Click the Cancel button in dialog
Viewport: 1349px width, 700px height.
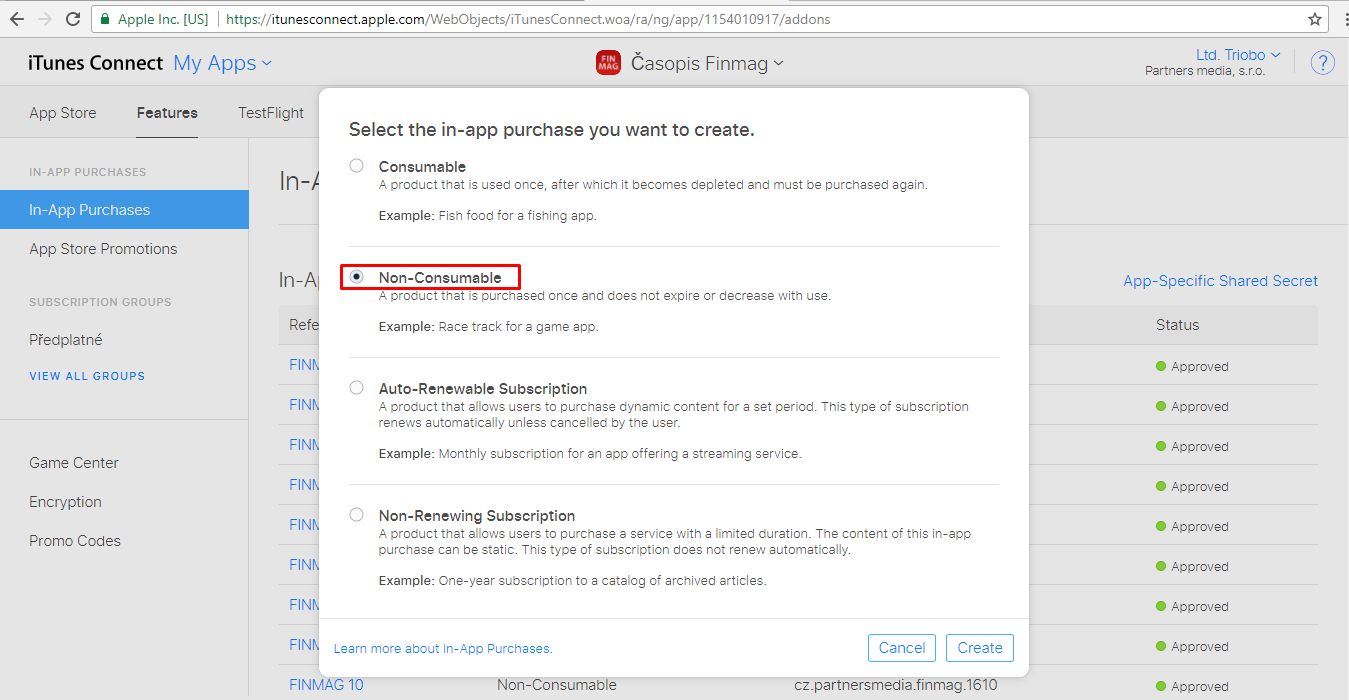[902, 648]
